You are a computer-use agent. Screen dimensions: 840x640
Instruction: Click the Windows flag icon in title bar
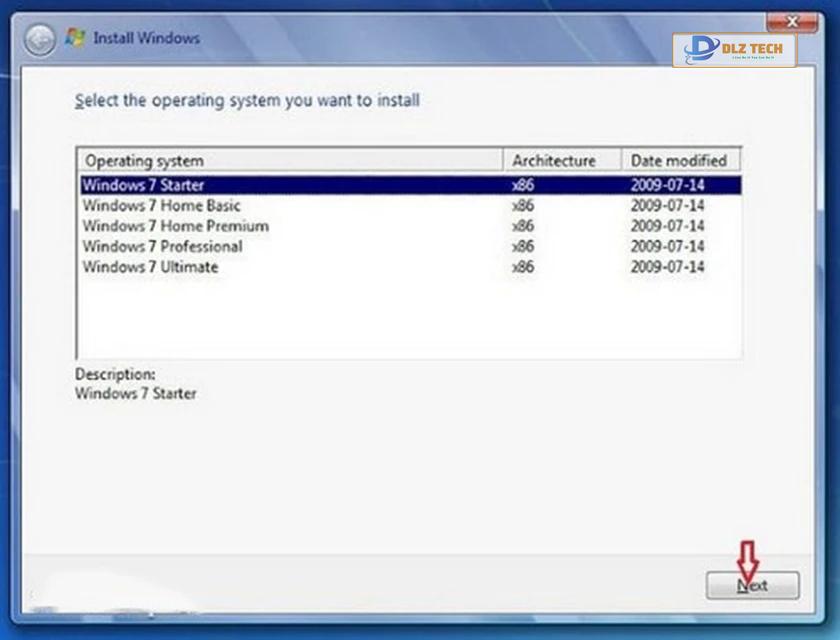[75, 37]
